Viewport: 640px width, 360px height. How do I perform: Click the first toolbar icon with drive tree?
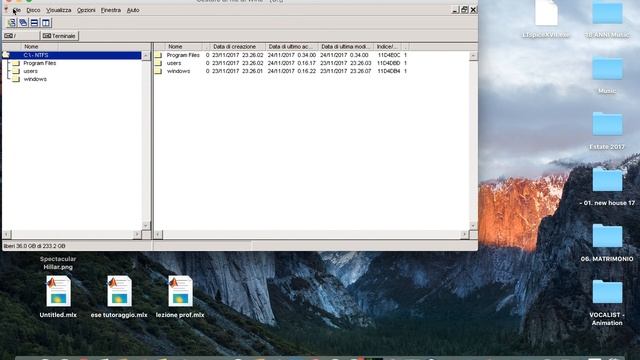pos(11,23)
